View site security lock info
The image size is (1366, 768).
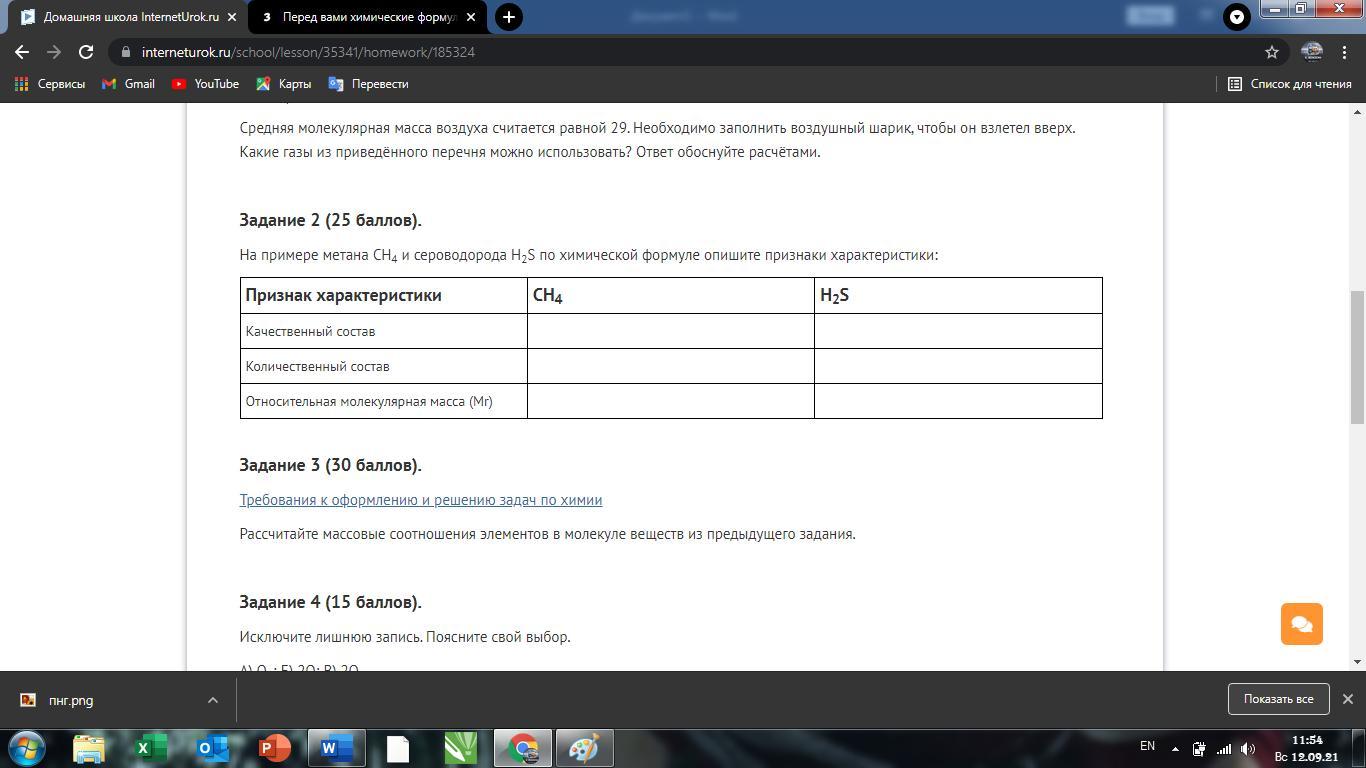(125, 52)
